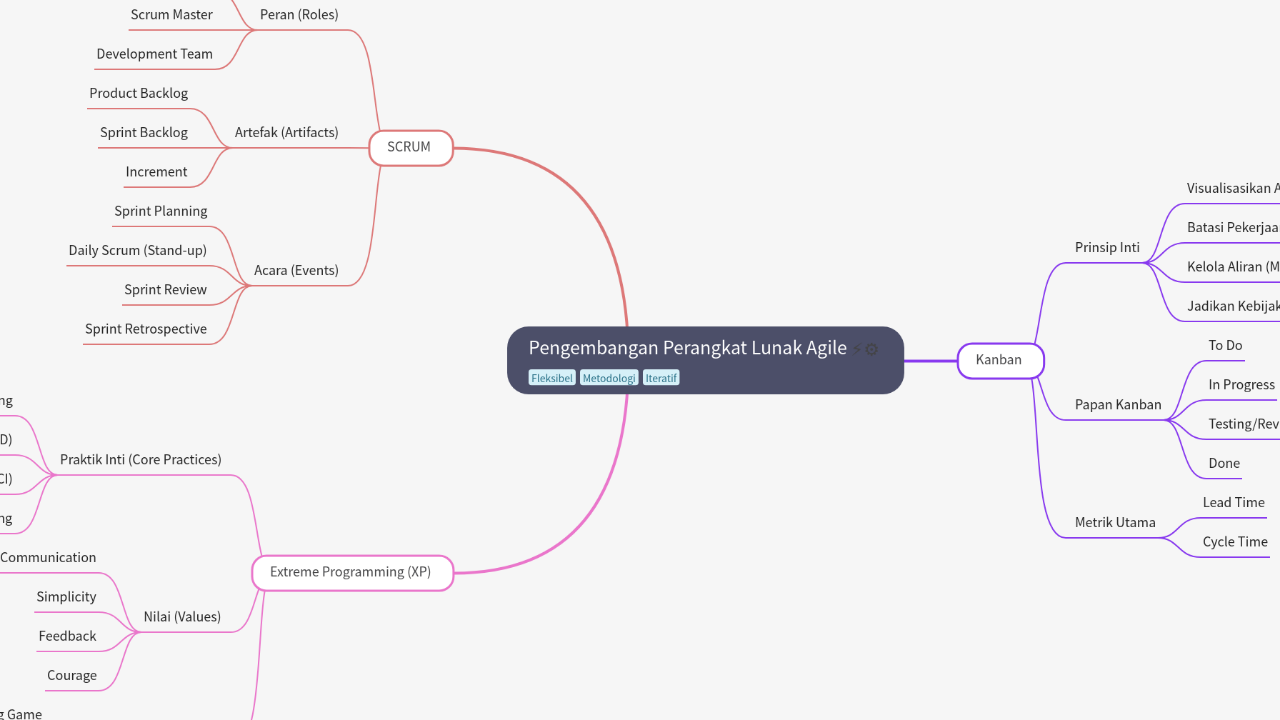Click the gear icon on central node

pyautogui.click(x=872, y=349)
